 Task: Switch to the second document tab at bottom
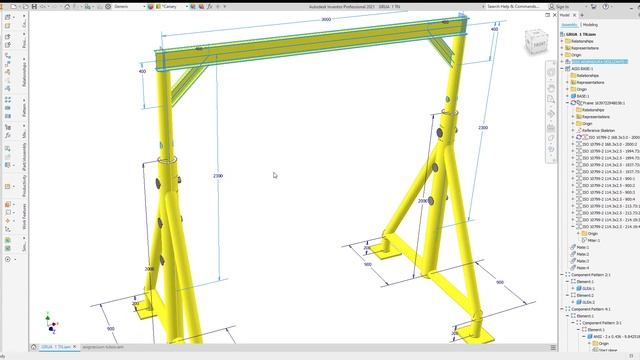tap(103, 347)
